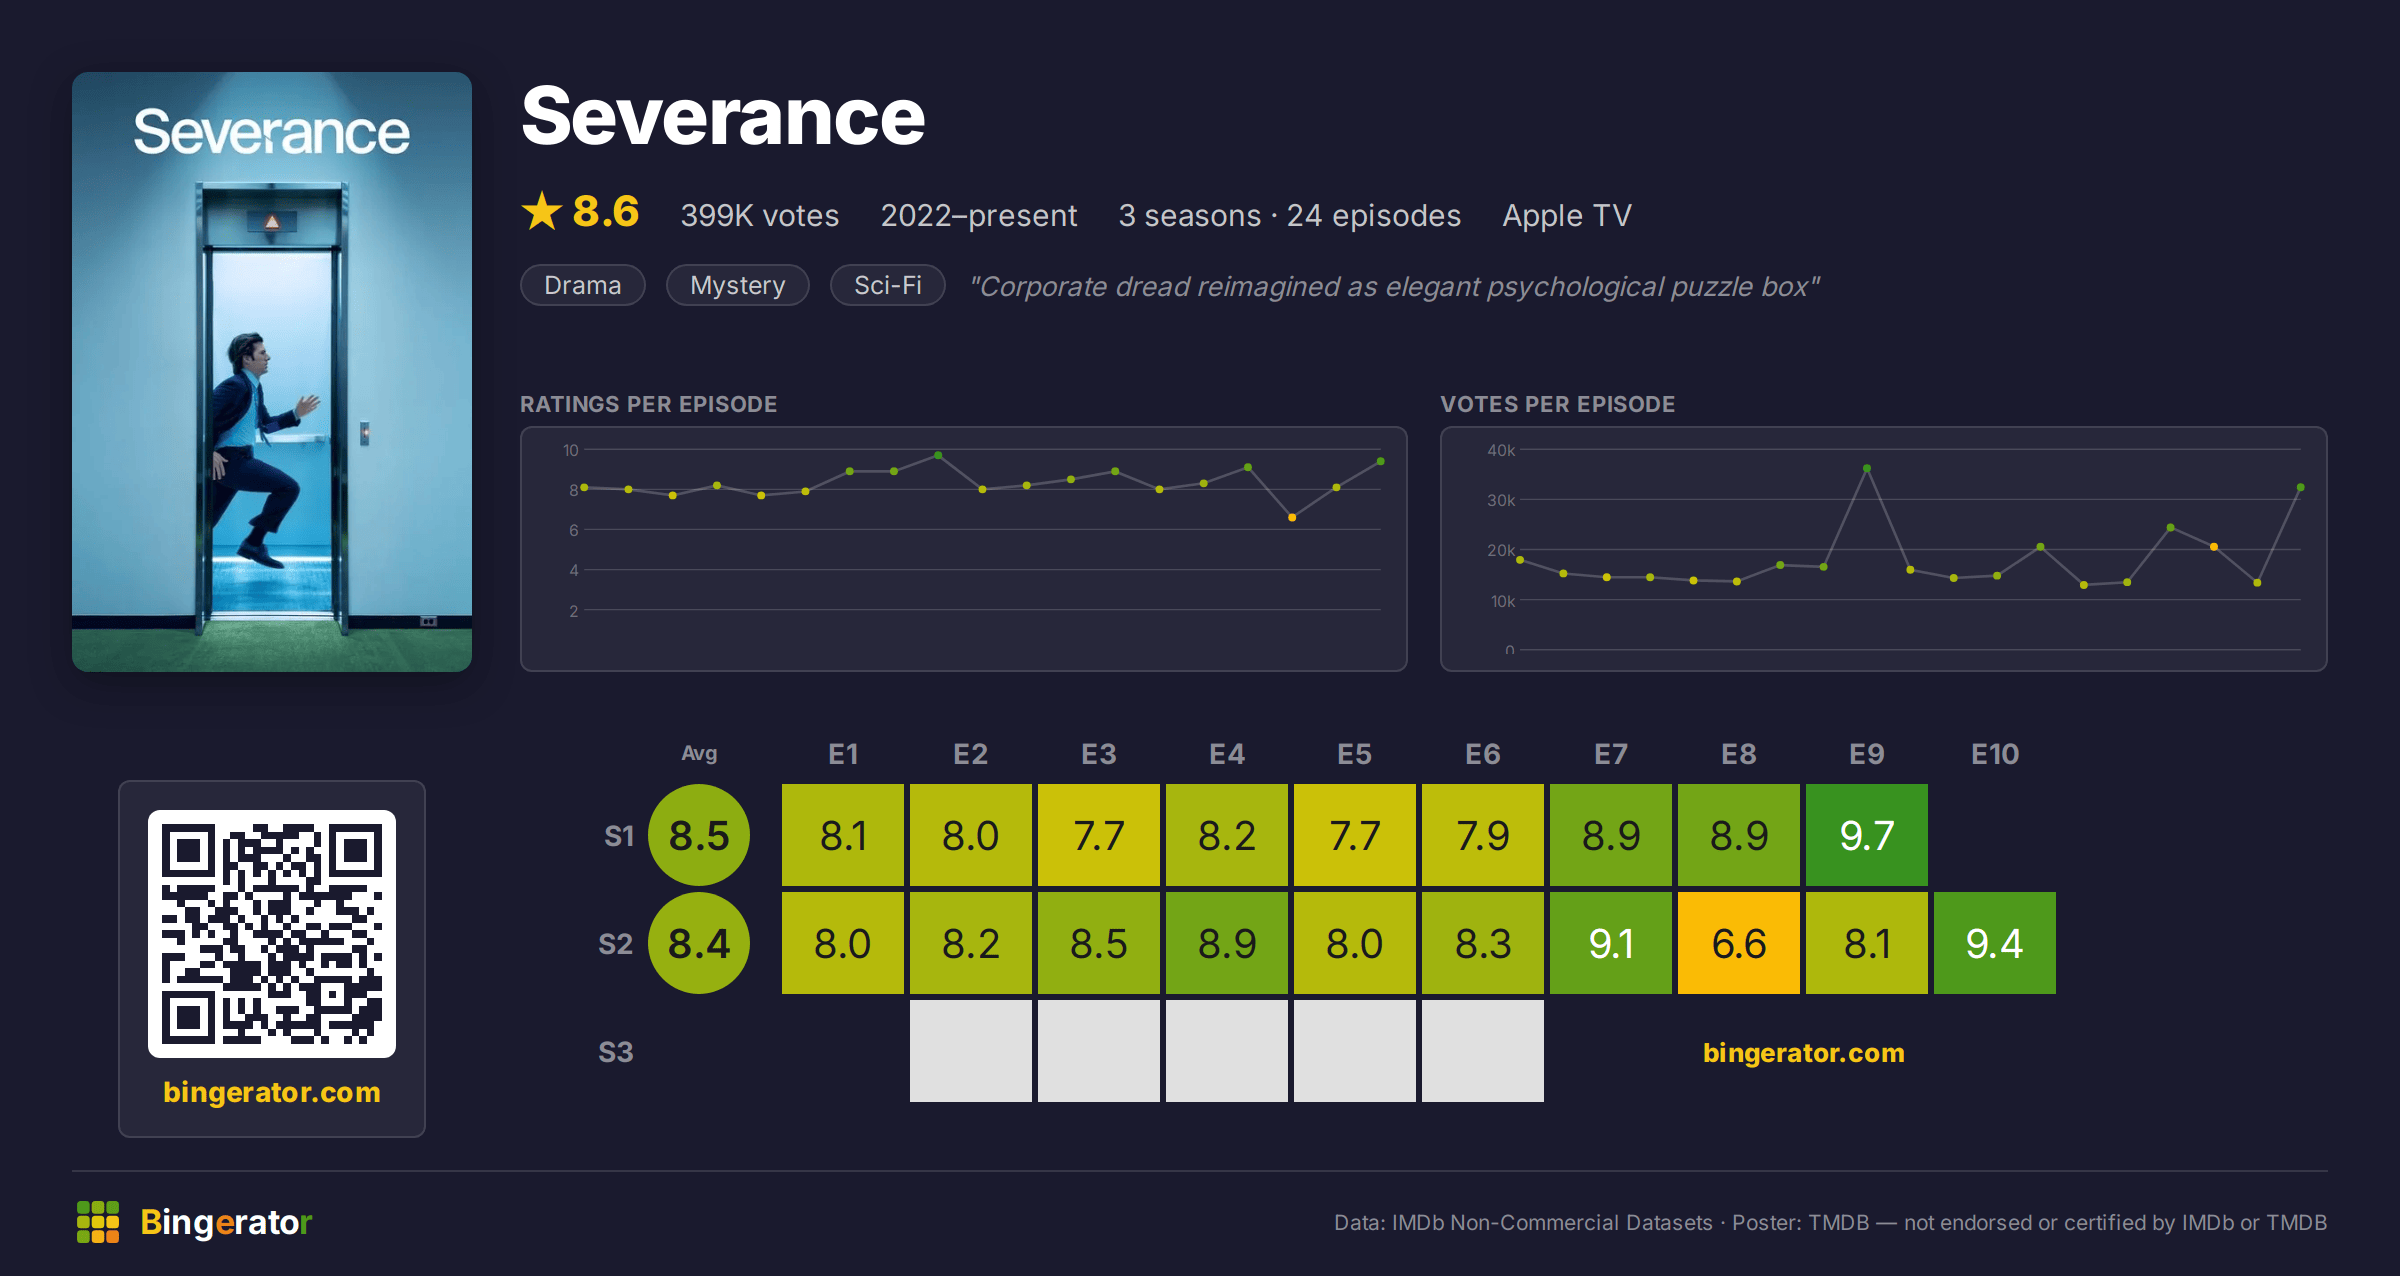Click the E5 column header
Screen dimensions: 2400x1276
[x=1355, y=754]
